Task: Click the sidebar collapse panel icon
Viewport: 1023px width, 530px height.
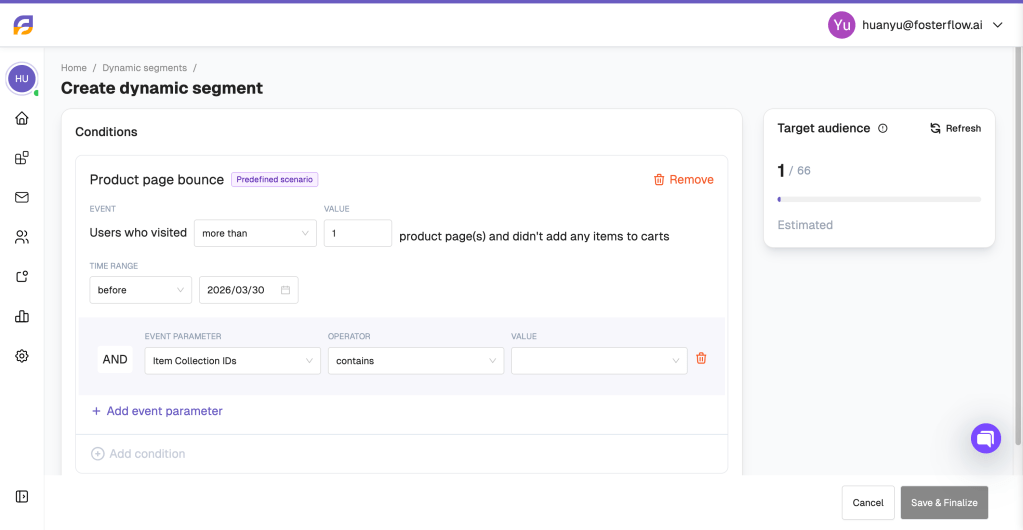Action: pyautogui.click(x=22, y=496)
